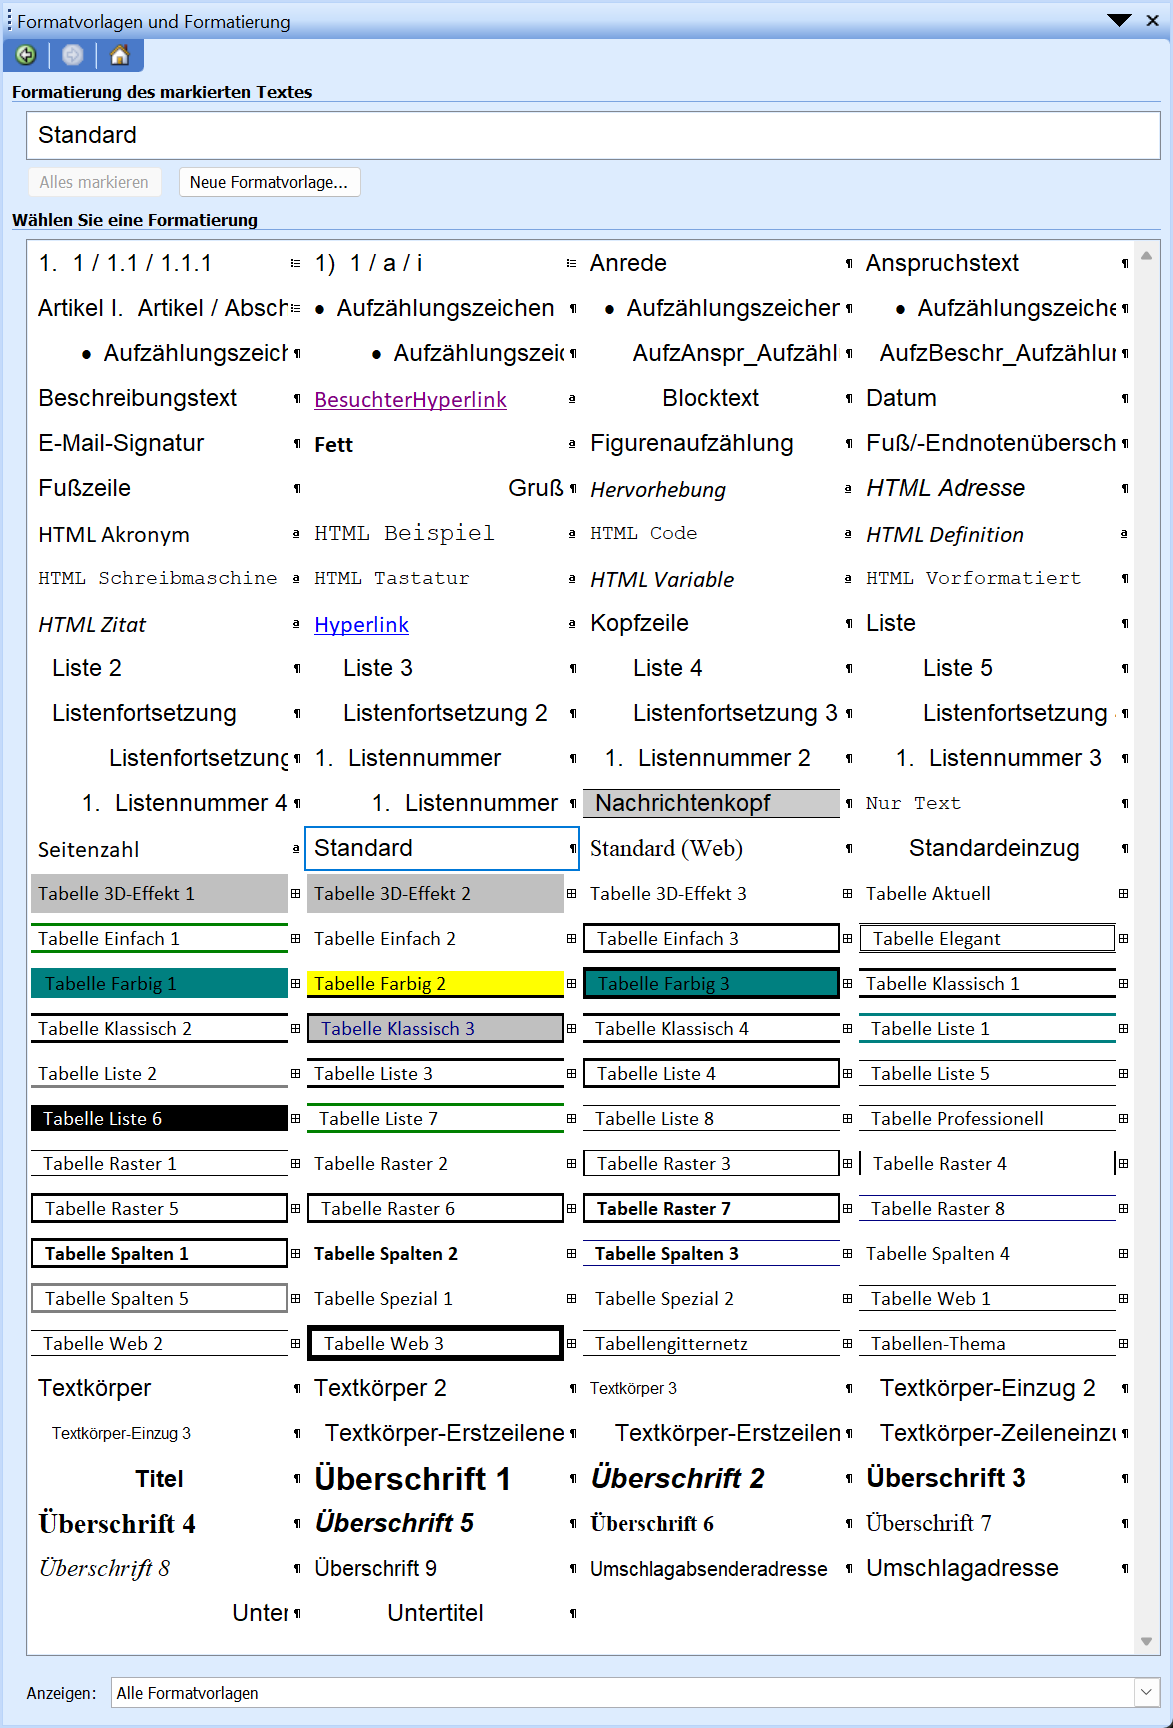The width and height of the screenshot is (1173, 1728).
Task: Select the BesuchterHyperlink style
Action: tap(410, 400)
